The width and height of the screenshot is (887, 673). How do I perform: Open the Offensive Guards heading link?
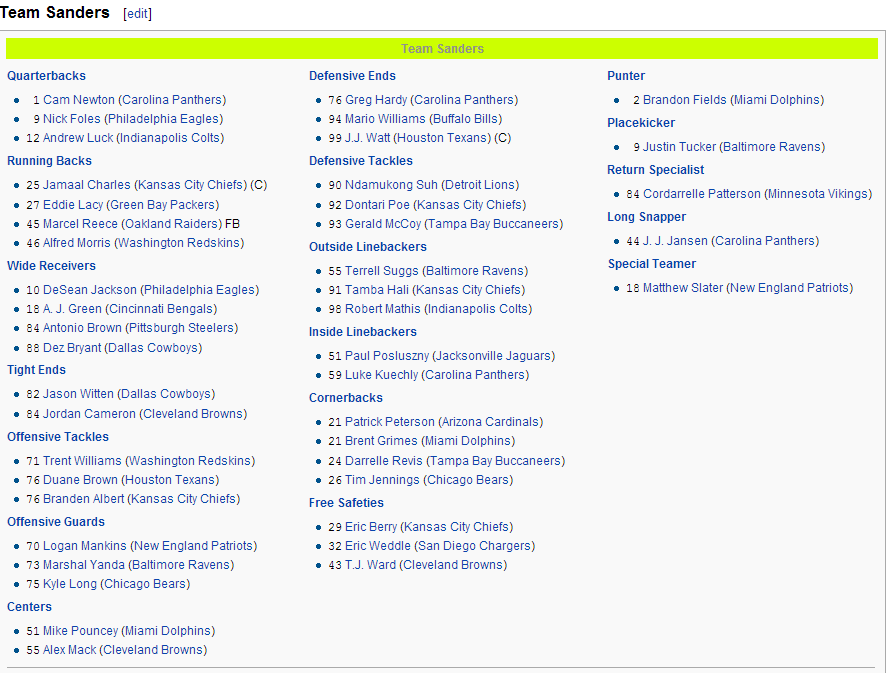tap(56, 522)
